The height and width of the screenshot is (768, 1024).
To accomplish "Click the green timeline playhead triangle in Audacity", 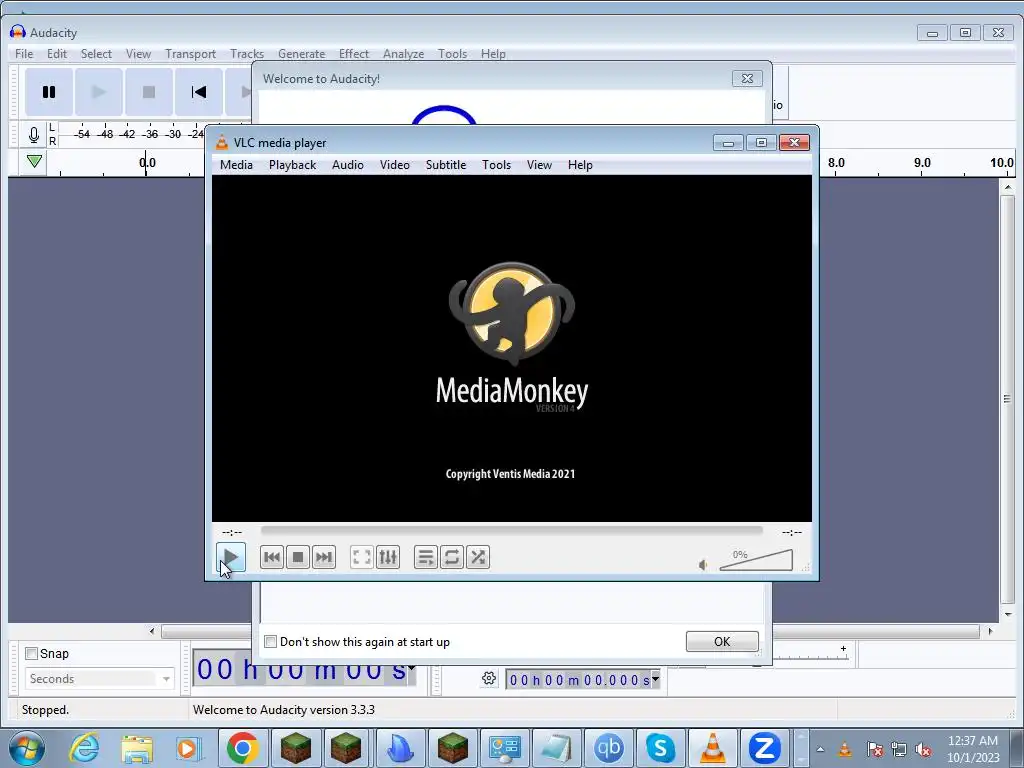I will pos(35,161).
